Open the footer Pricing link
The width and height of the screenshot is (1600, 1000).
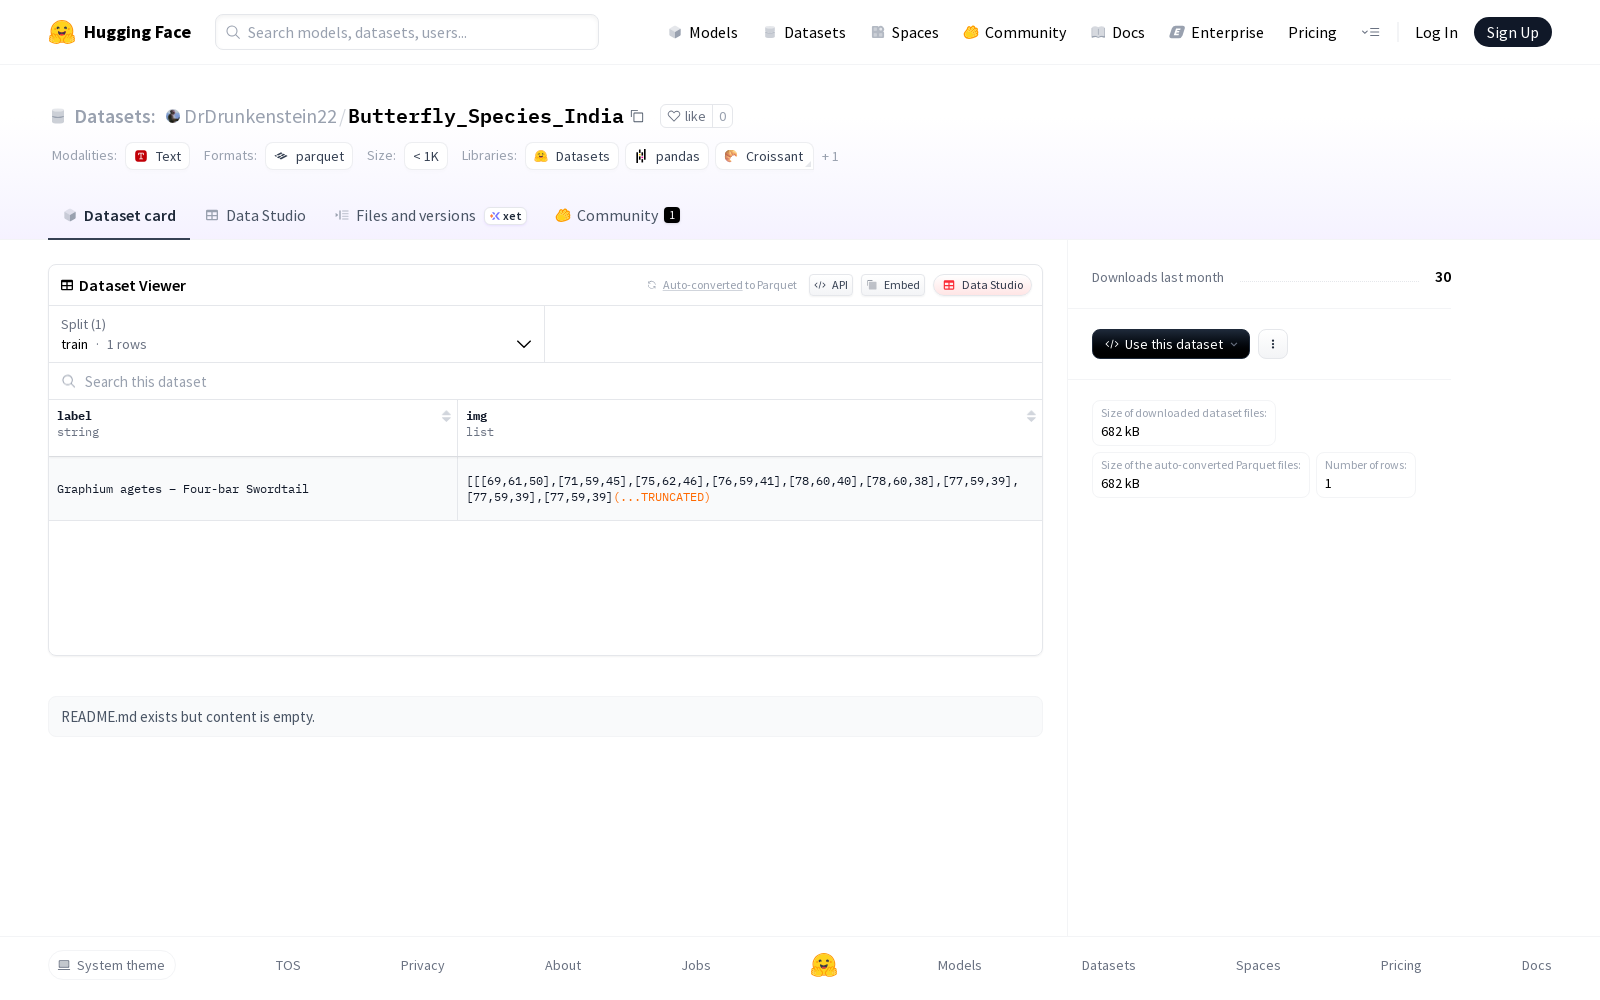pos(1401,965)
